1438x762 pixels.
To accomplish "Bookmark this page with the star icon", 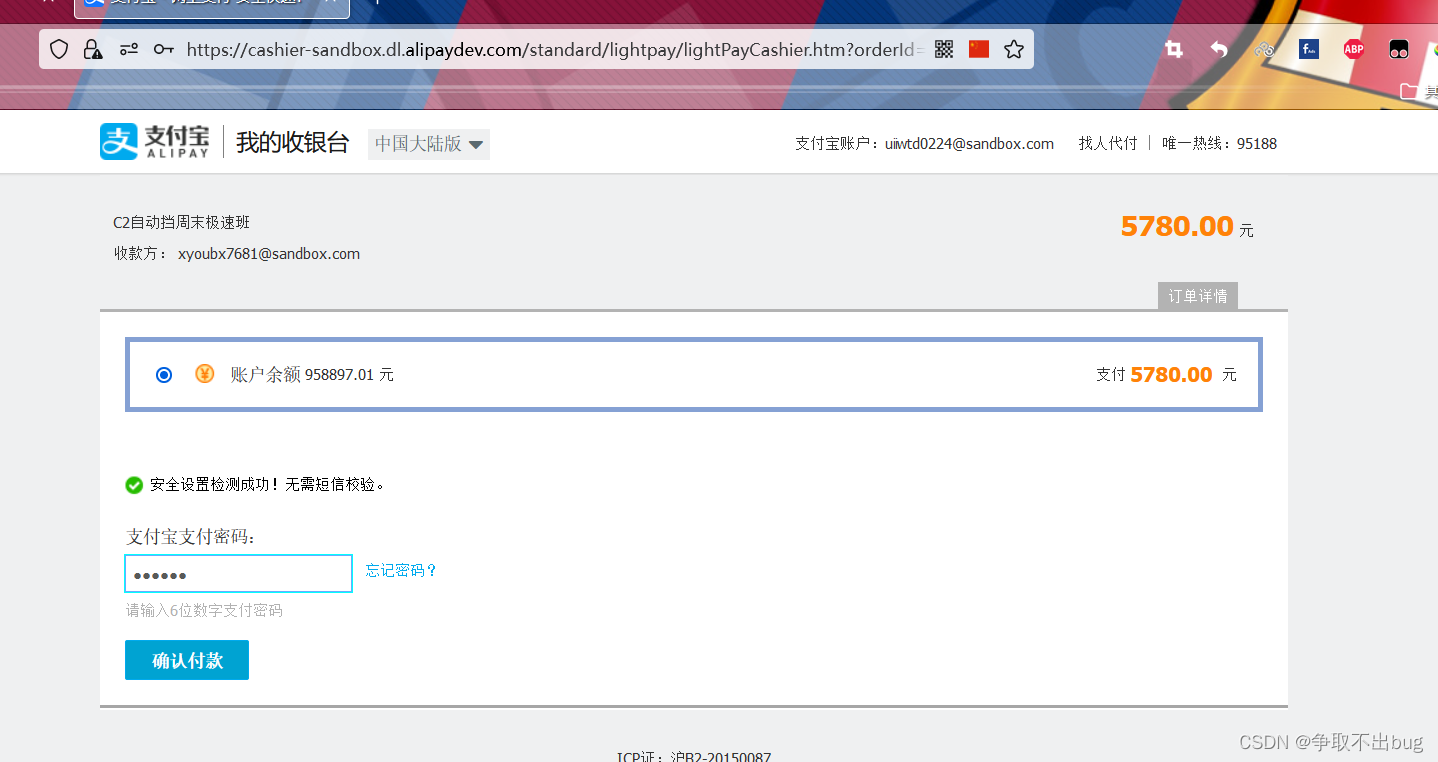I will (x=1014, y=49).
